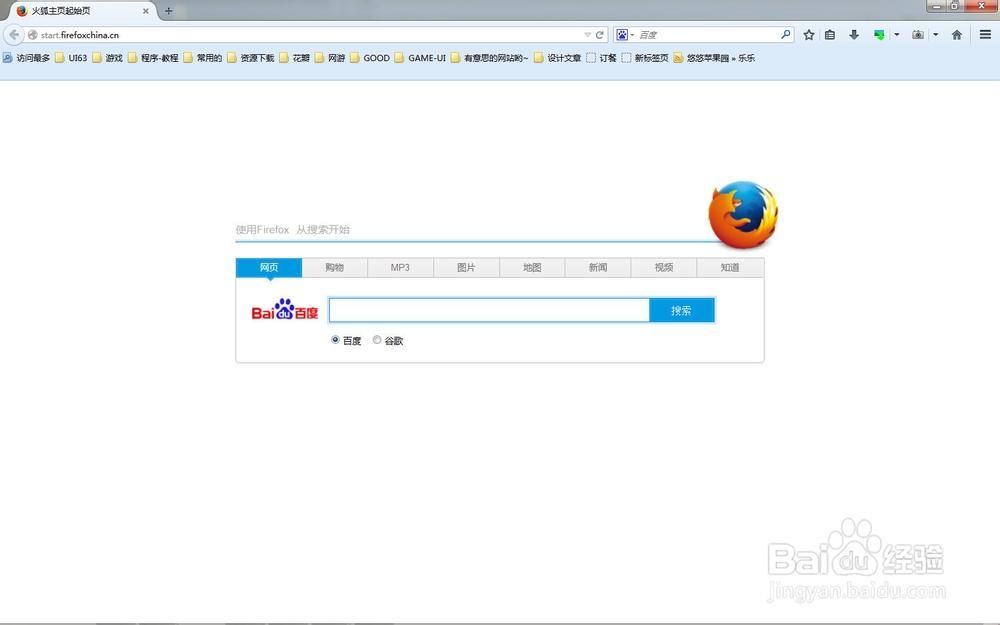Open the hamburger menu button

pos(985,35)
